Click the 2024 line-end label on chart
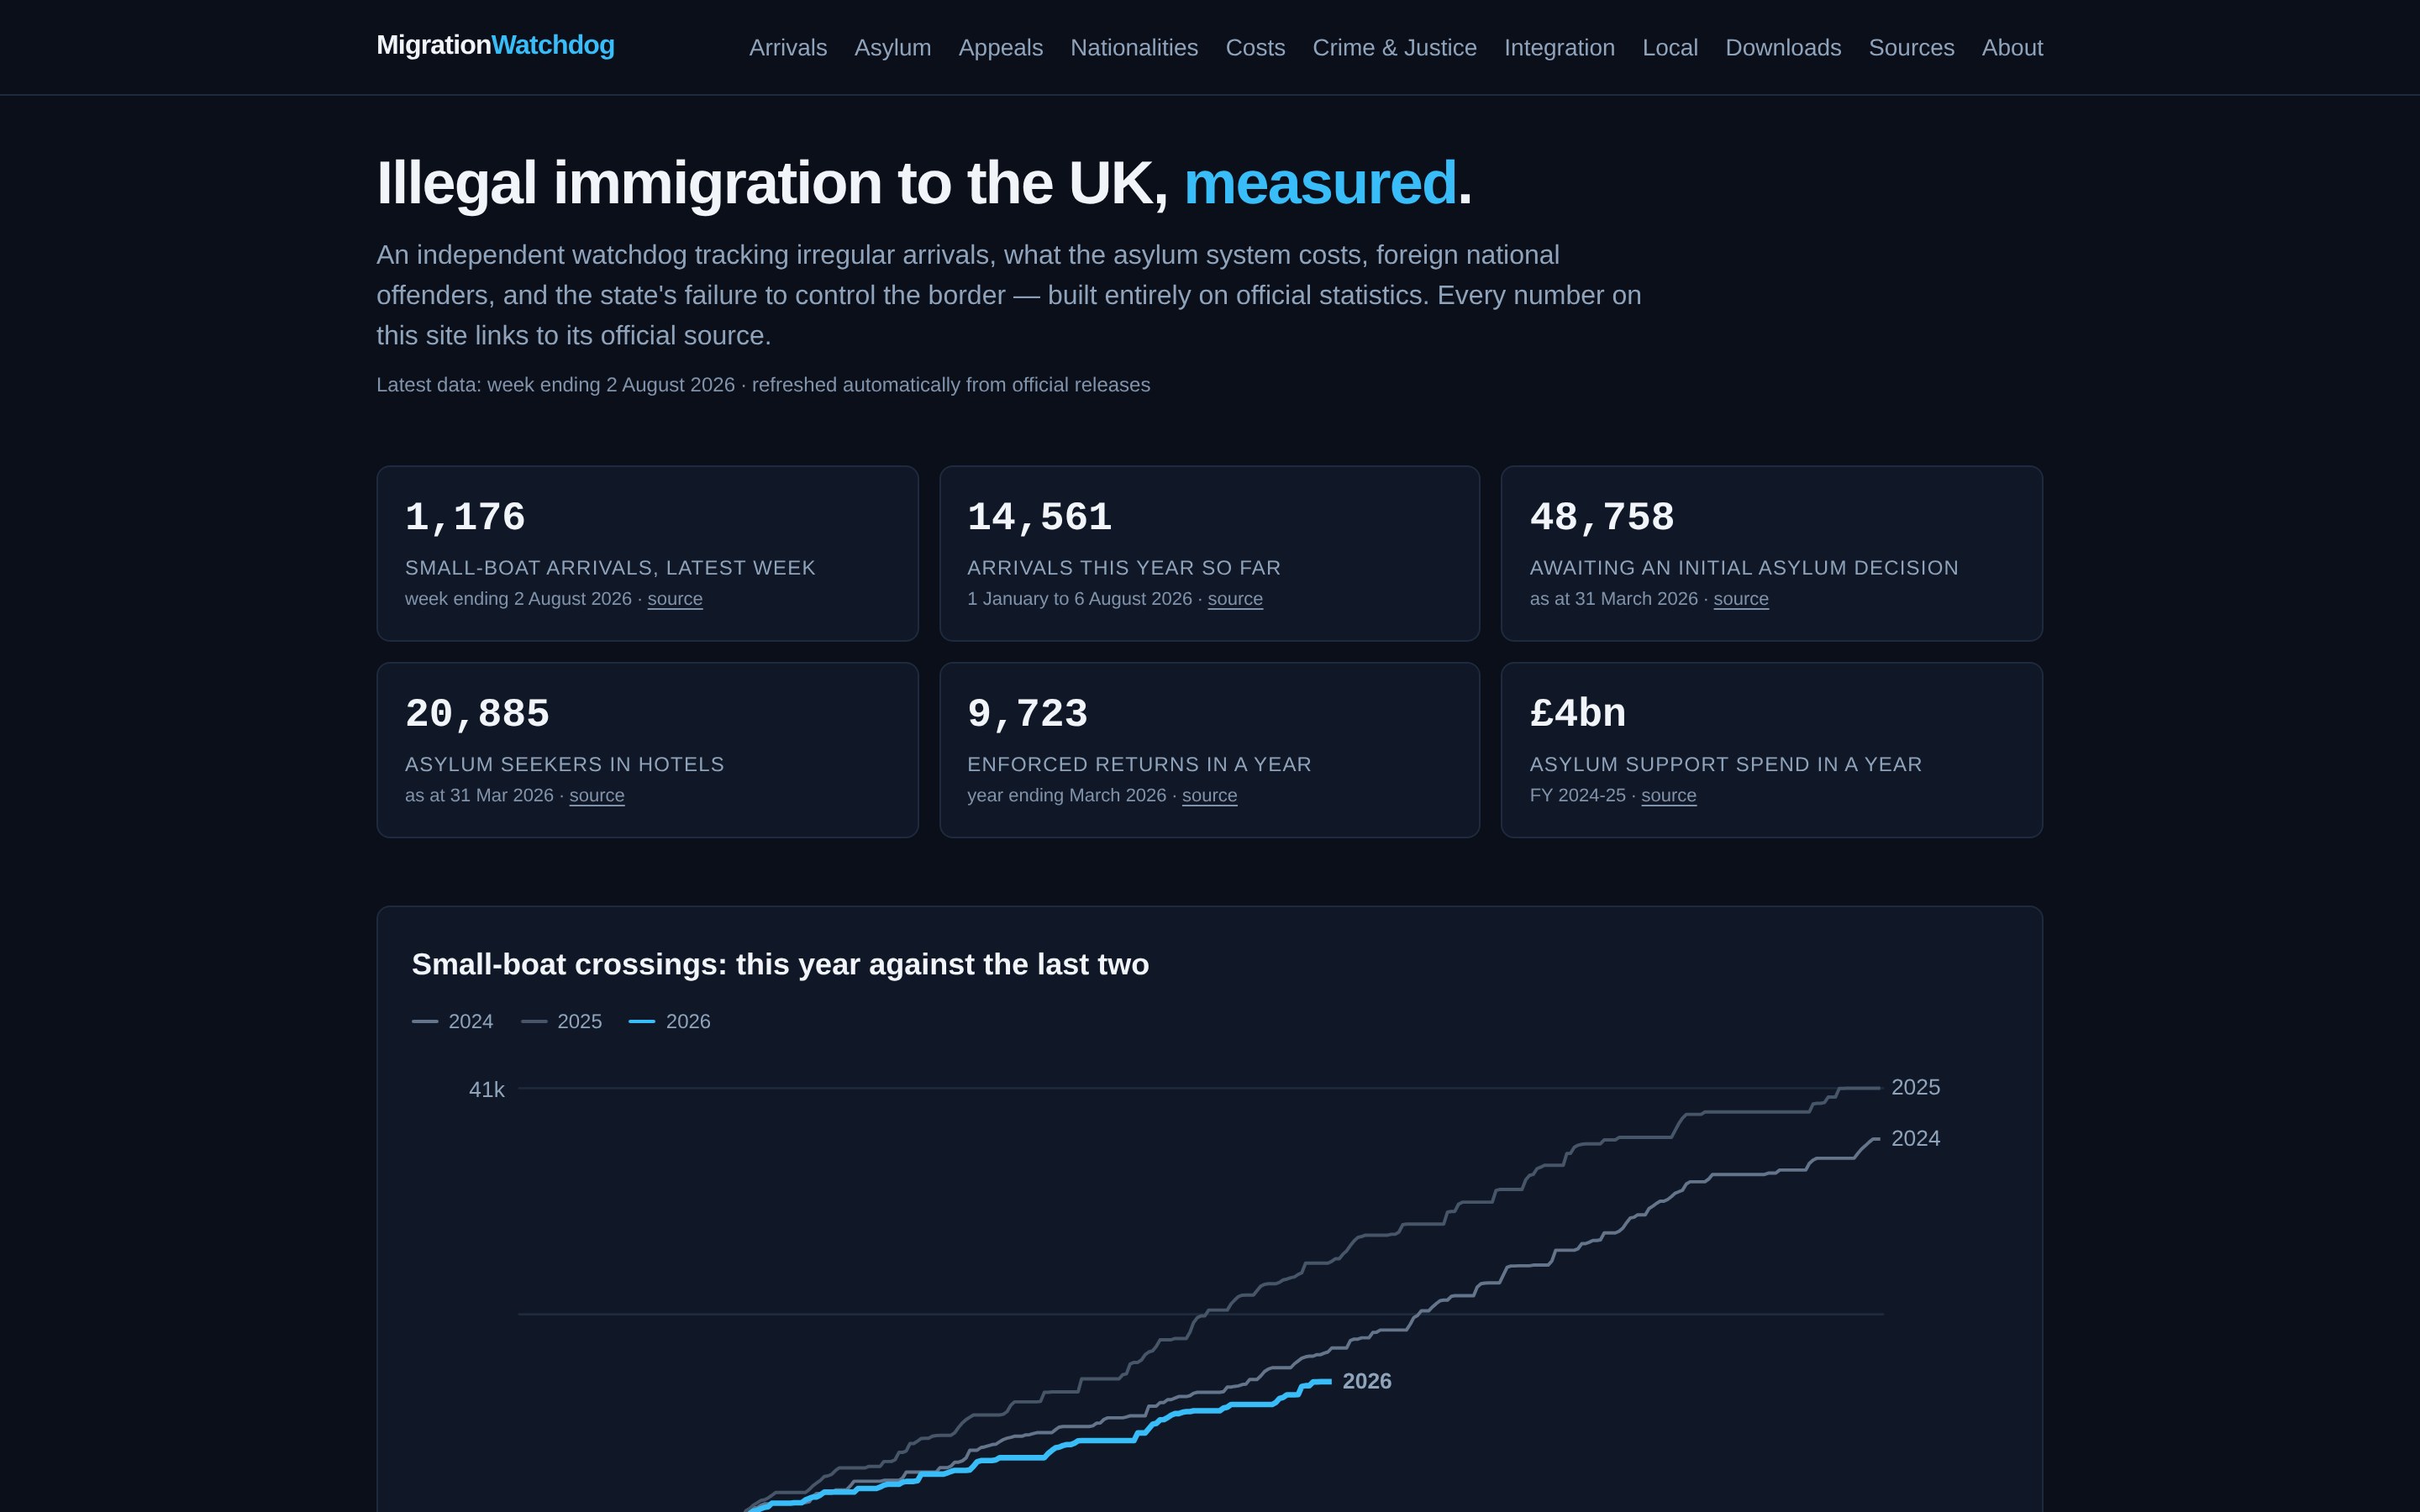The image size is (2420, 1512). [1915, 1138]
